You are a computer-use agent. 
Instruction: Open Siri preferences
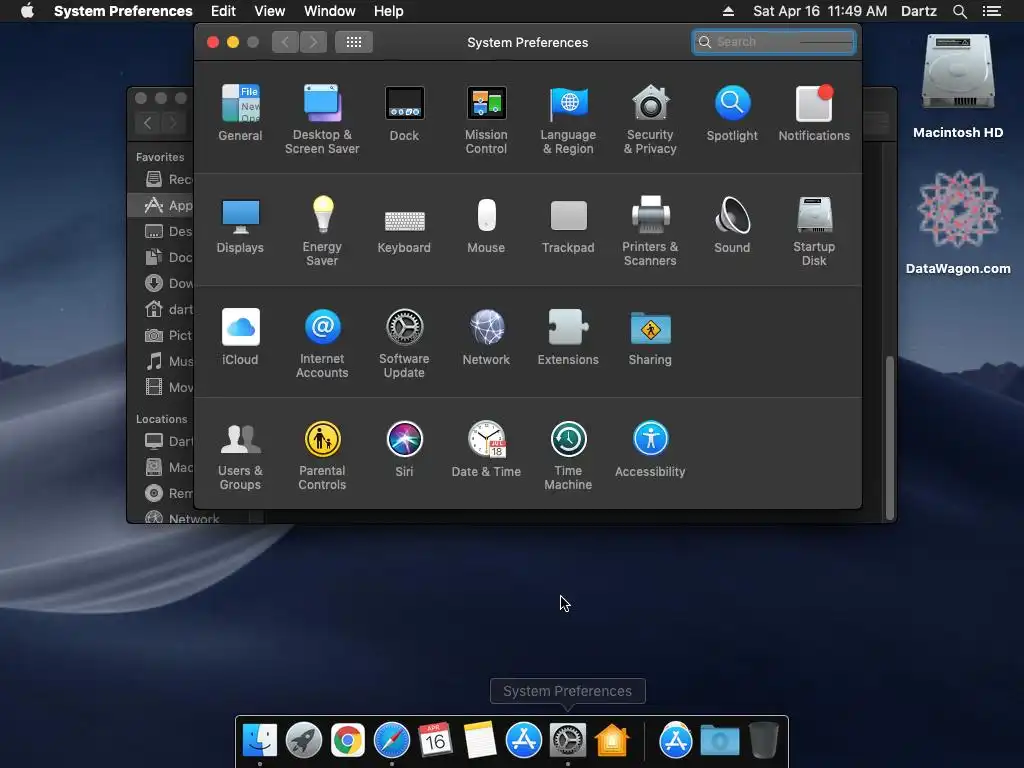coord(404,449)
